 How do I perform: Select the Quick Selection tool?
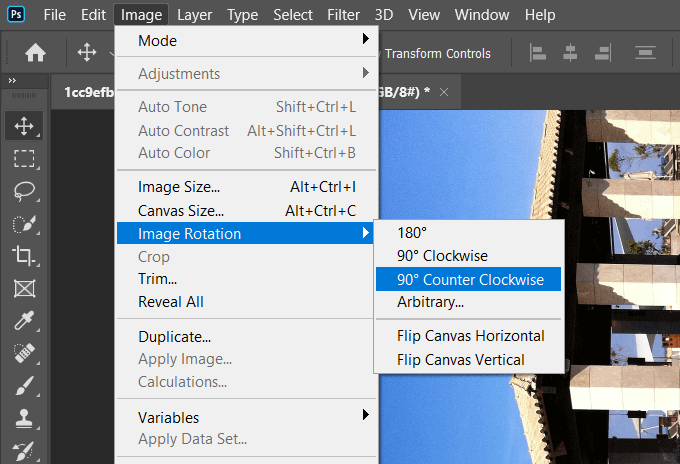(24, 223)
